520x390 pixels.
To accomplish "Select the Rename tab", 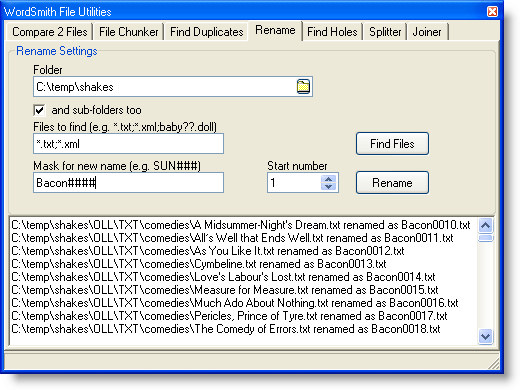I will 275,31.
